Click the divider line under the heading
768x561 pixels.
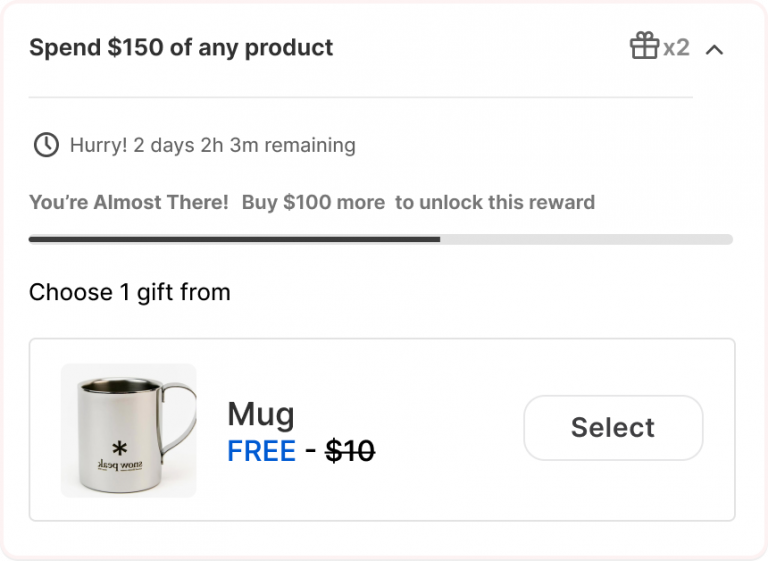360,97
